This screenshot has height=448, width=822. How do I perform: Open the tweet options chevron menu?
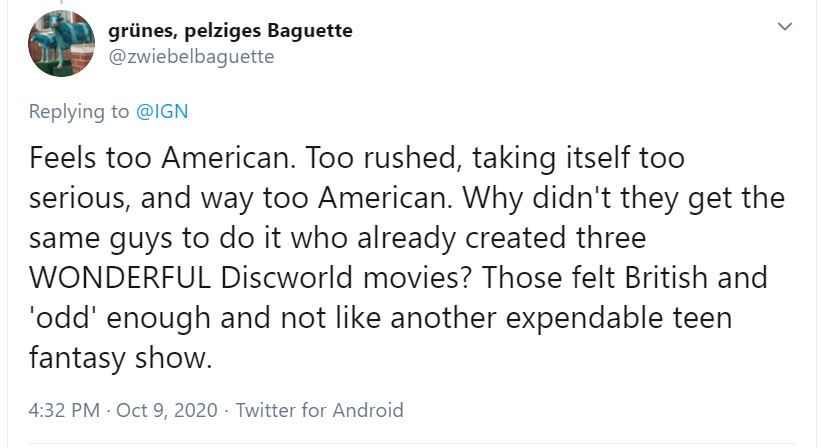coord(785,27)
